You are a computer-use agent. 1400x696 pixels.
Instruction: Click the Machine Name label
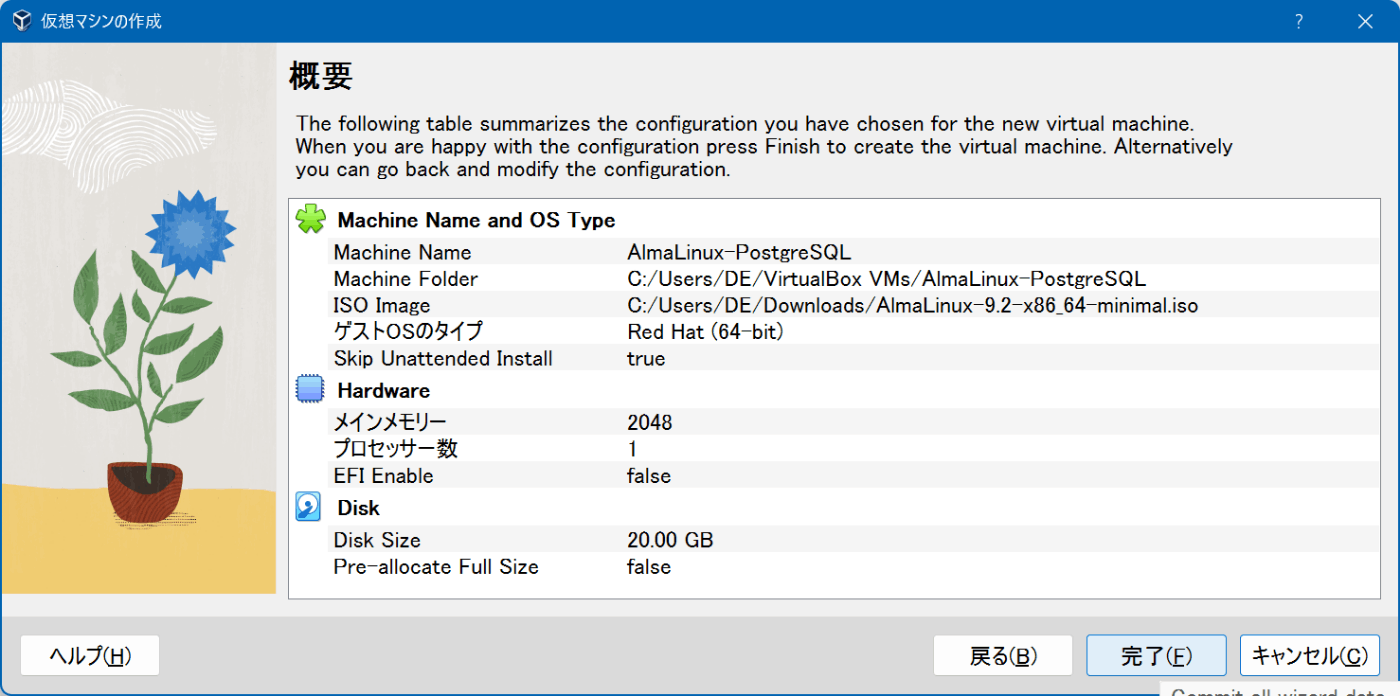coord(402,252)
